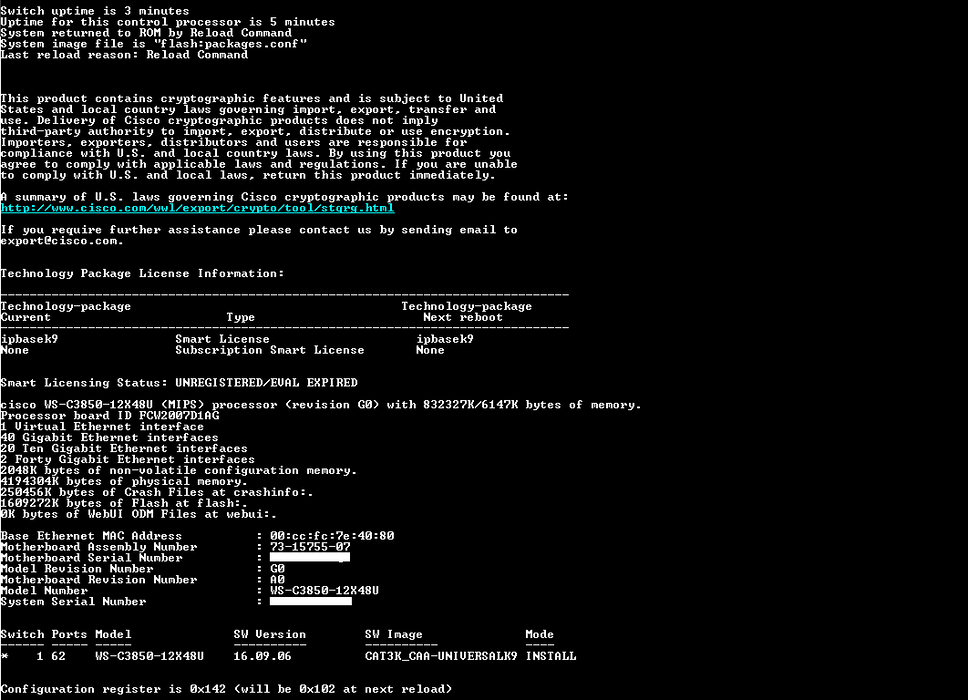Click the Processor board ID line

[x=109, y=416]
